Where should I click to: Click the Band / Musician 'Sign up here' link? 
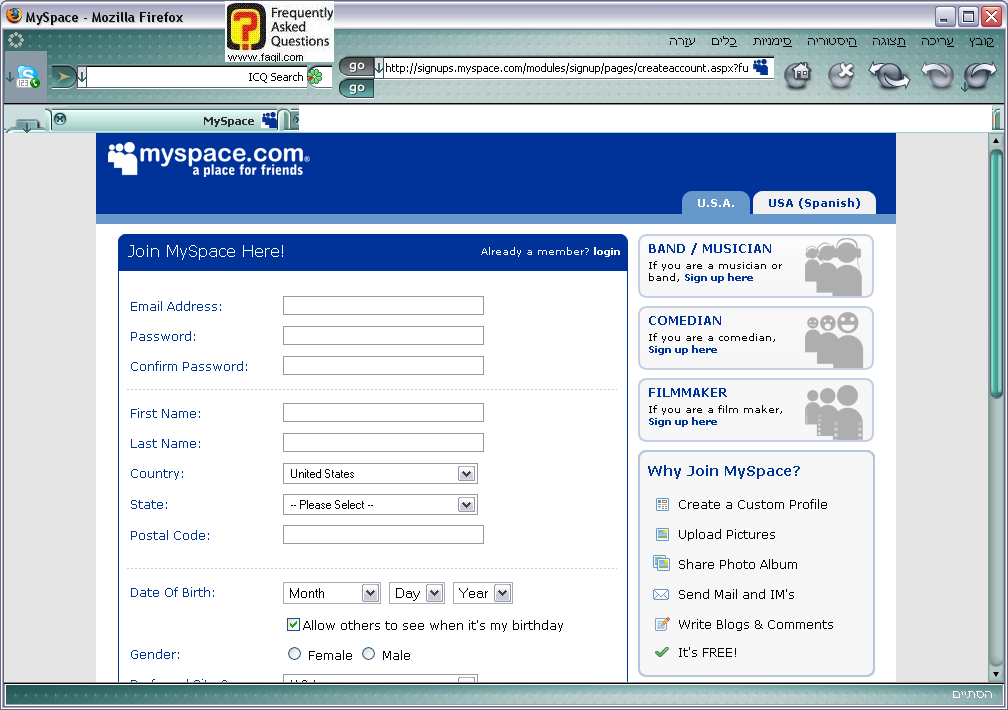(x=718, y=278)
